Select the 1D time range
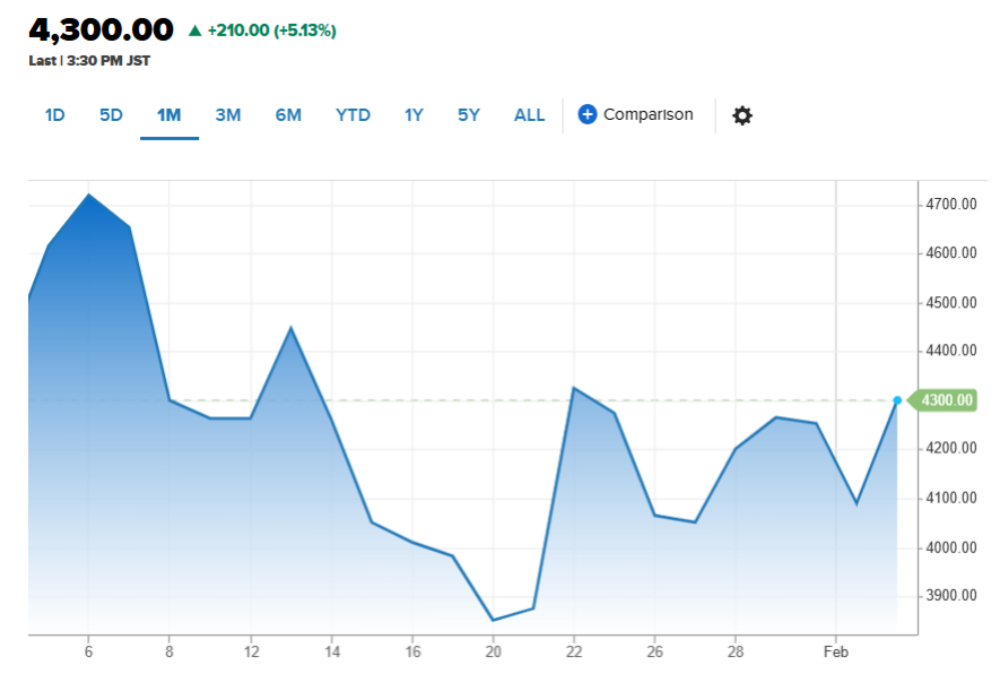 coord(54,115)
